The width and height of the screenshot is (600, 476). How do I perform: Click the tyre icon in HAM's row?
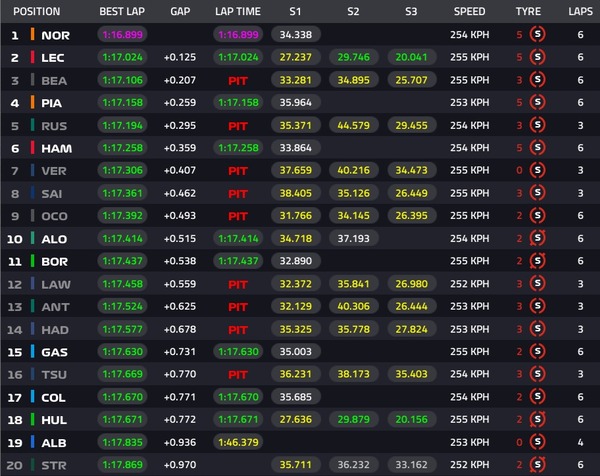coord(538,147)
